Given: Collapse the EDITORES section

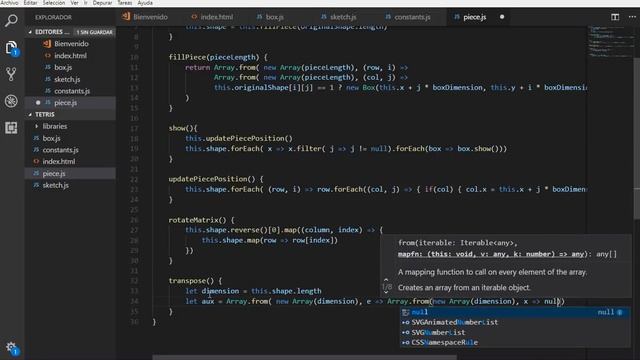Looking at the screenshot, I should click(x=30, y=32).
